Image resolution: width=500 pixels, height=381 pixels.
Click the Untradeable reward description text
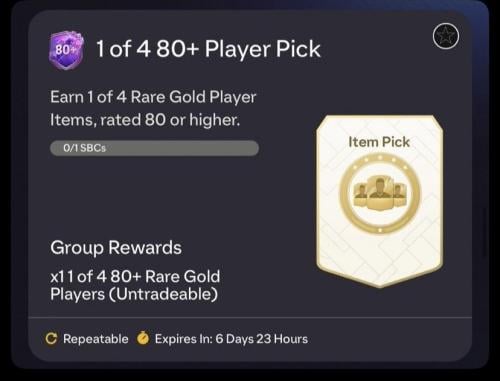(x=135, y=285)
